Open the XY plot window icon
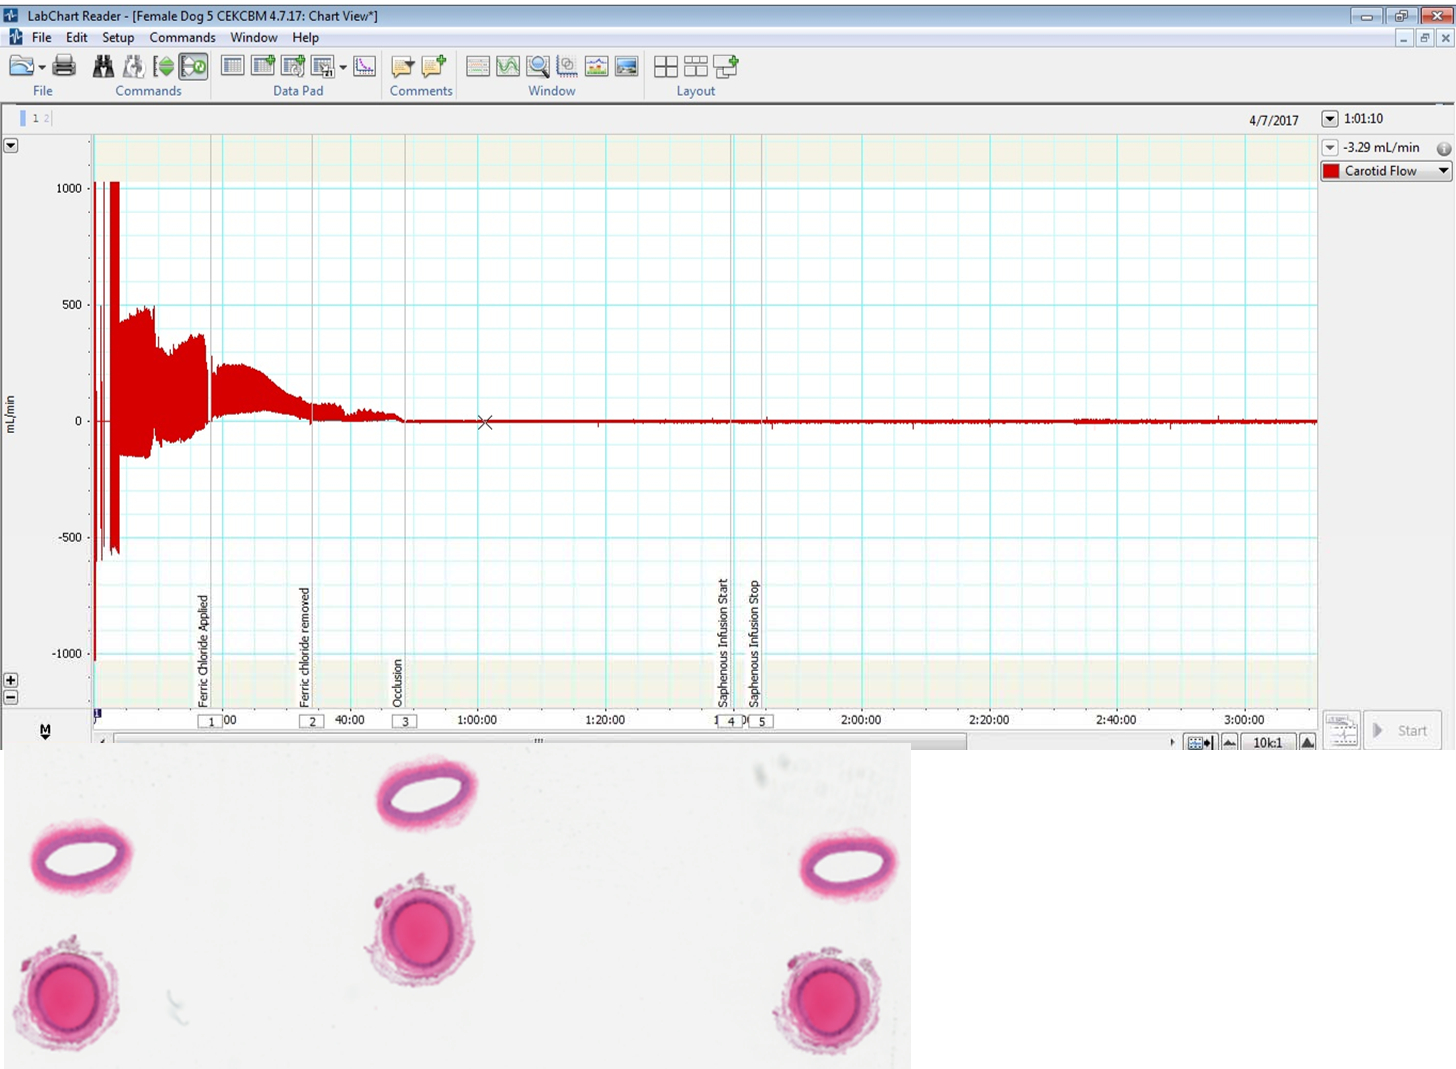The width and height of the screenshot is (1456, 1069). click(567, 67)
